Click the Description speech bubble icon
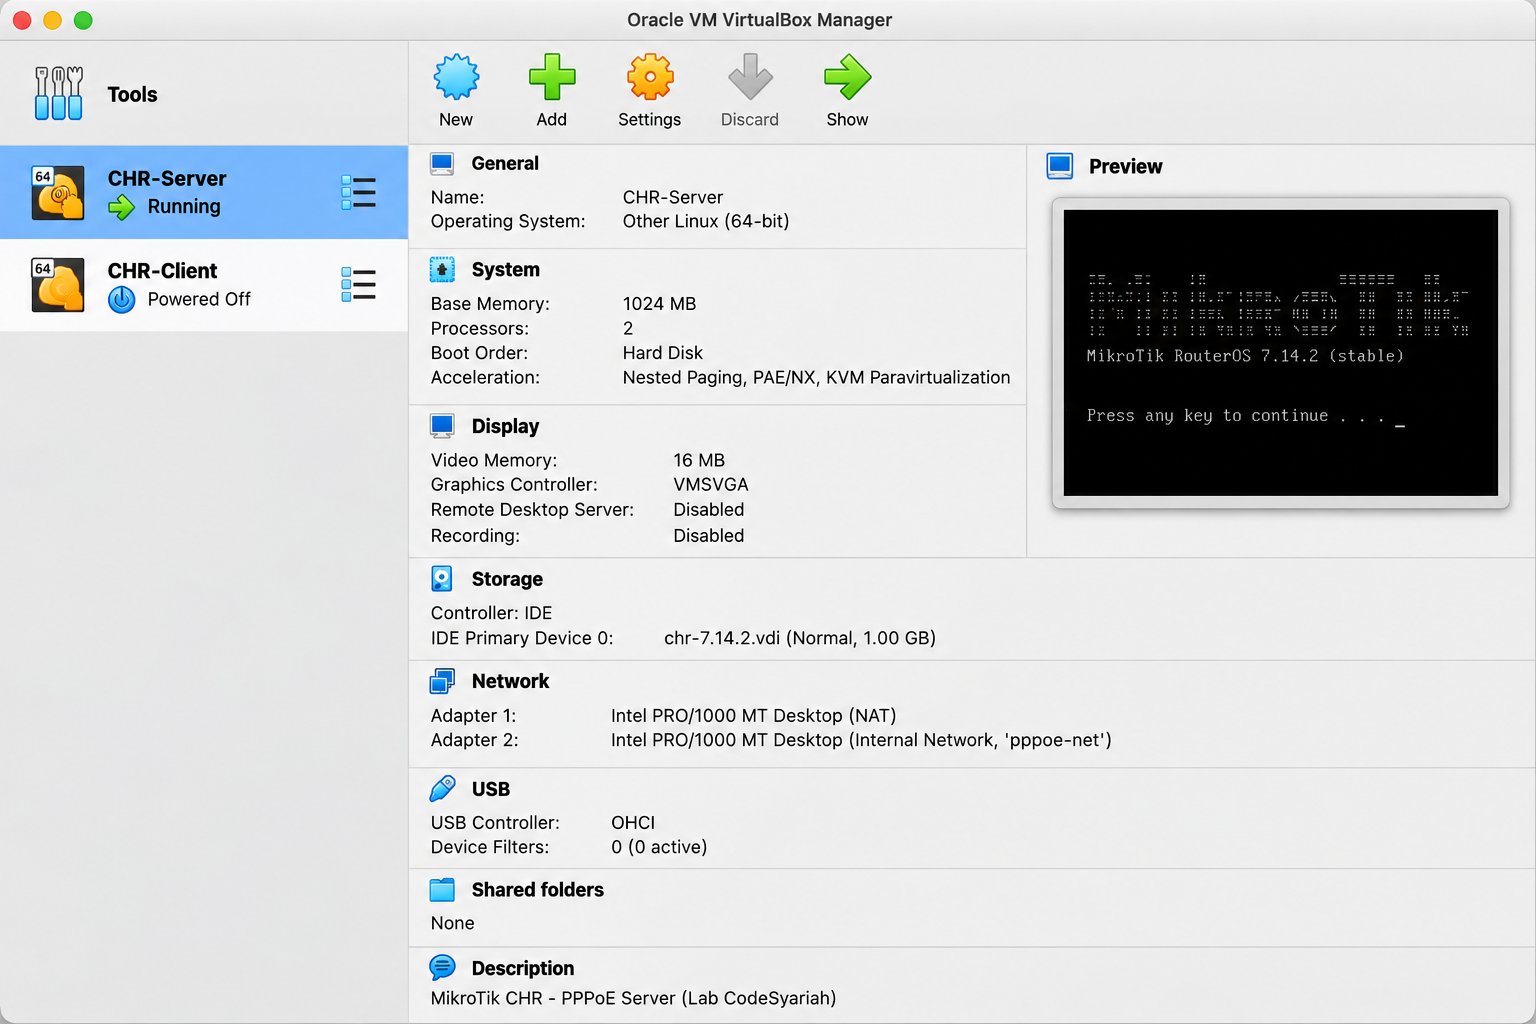Screen dimensions: 1536x1024 pos(442,968)
